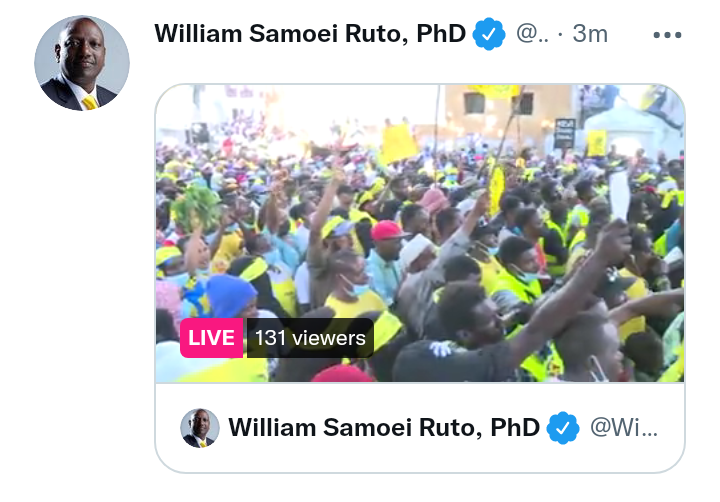
Task: Click the large yellow placard raised above the crowd
Action: pyautogui.click(x=399, y=143)
